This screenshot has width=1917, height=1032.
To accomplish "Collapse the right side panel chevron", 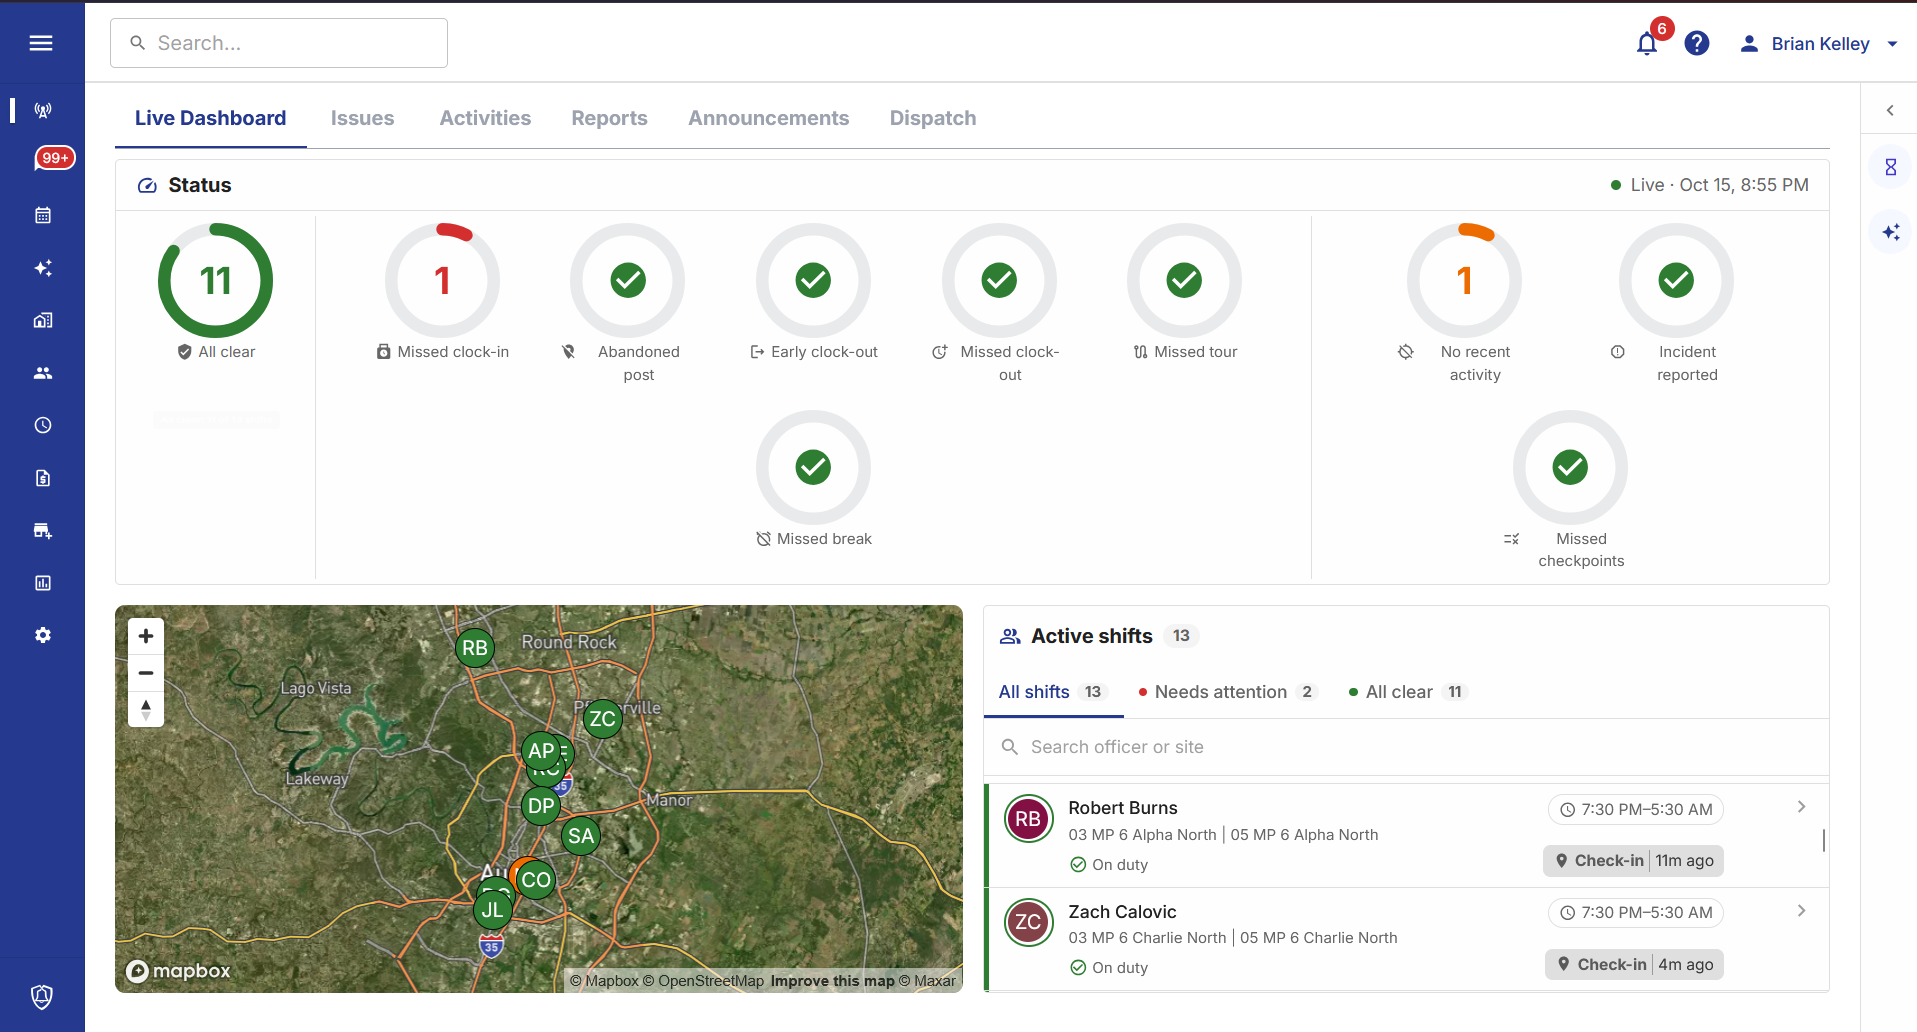I will (x=1890, y=110).
